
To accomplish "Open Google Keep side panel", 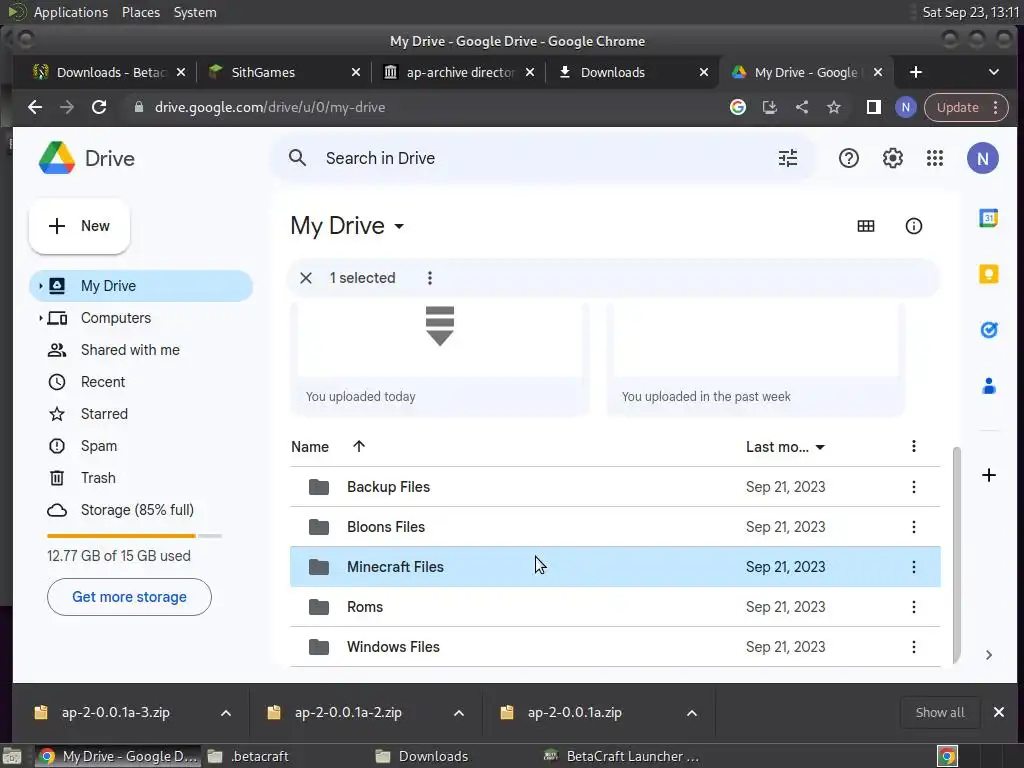I will 988,274.
